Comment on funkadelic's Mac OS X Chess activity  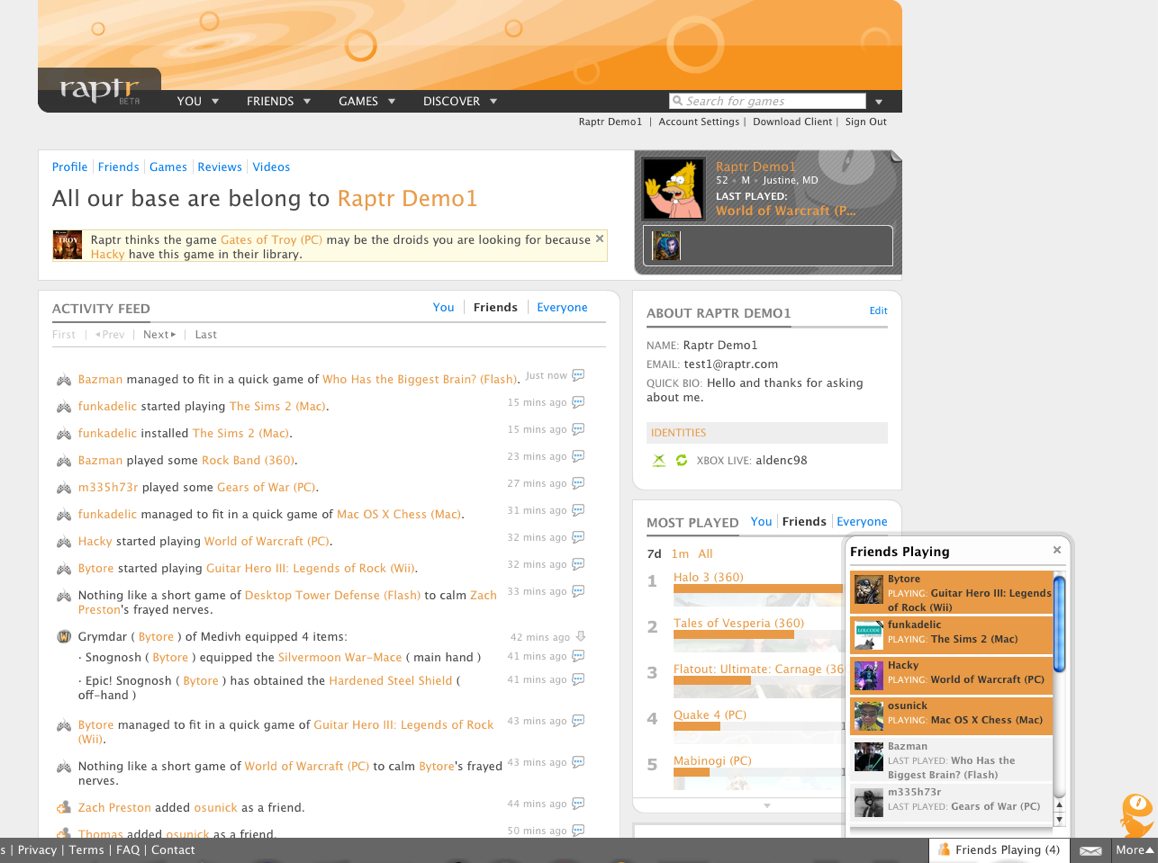[x=578, y=510]
